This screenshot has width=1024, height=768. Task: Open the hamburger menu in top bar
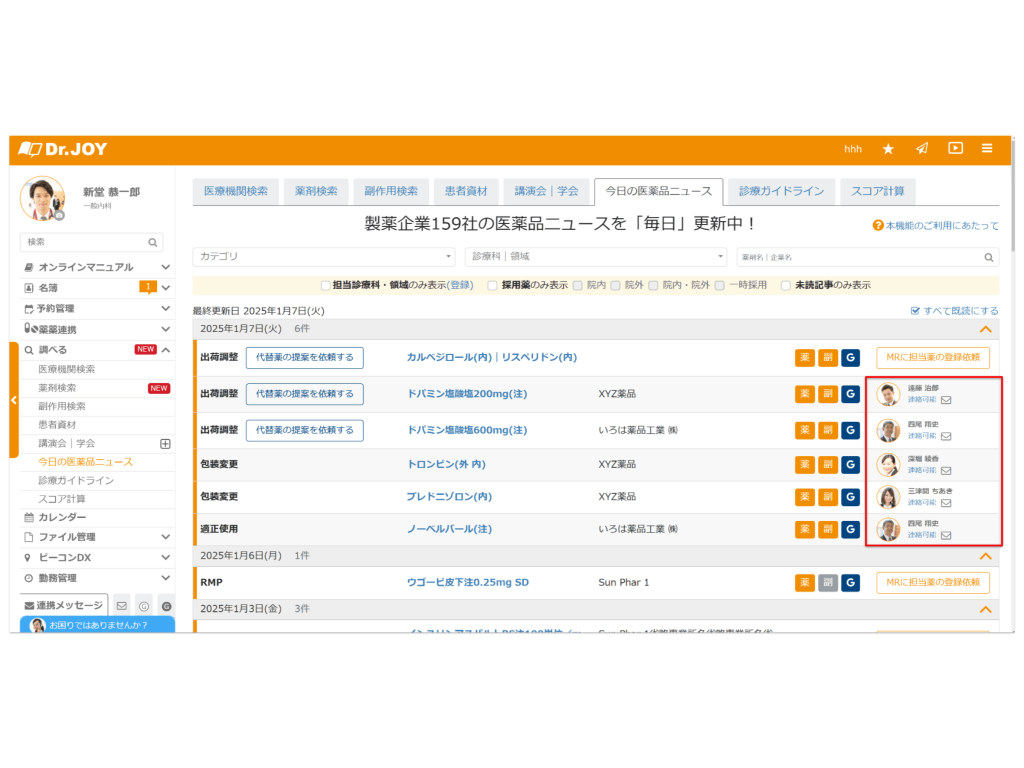[x=987, y=149]
